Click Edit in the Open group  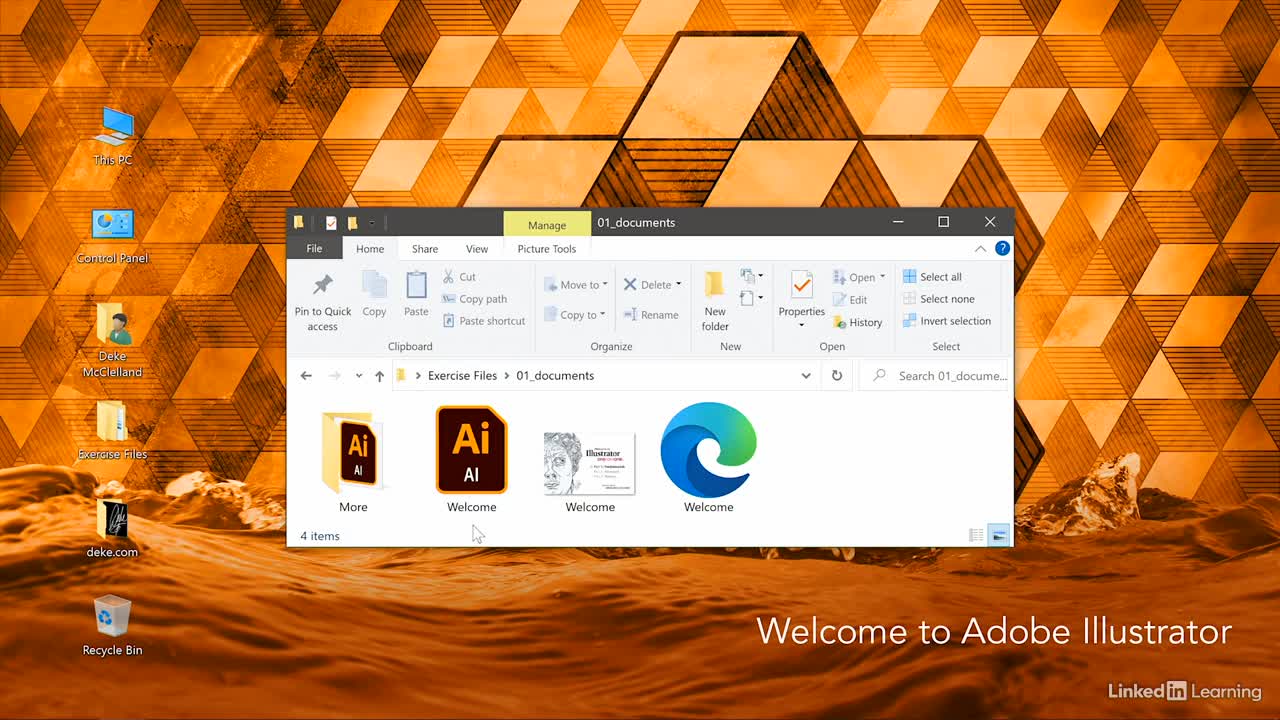tap(850, 300)
